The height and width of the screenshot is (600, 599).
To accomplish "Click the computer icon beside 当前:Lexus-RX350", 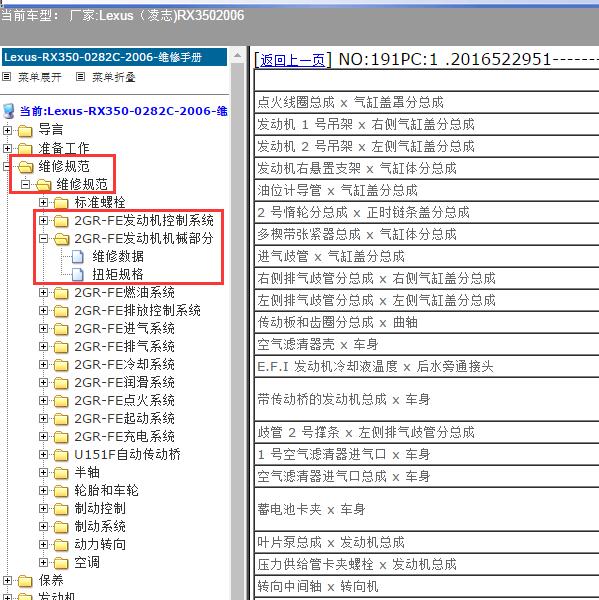I will pos(9,111).
